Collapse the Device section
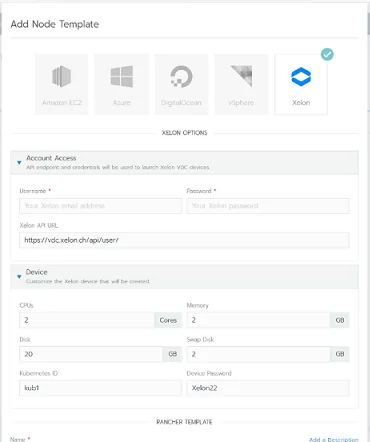This screenshot has width=370, height=442. click(19, 277)
